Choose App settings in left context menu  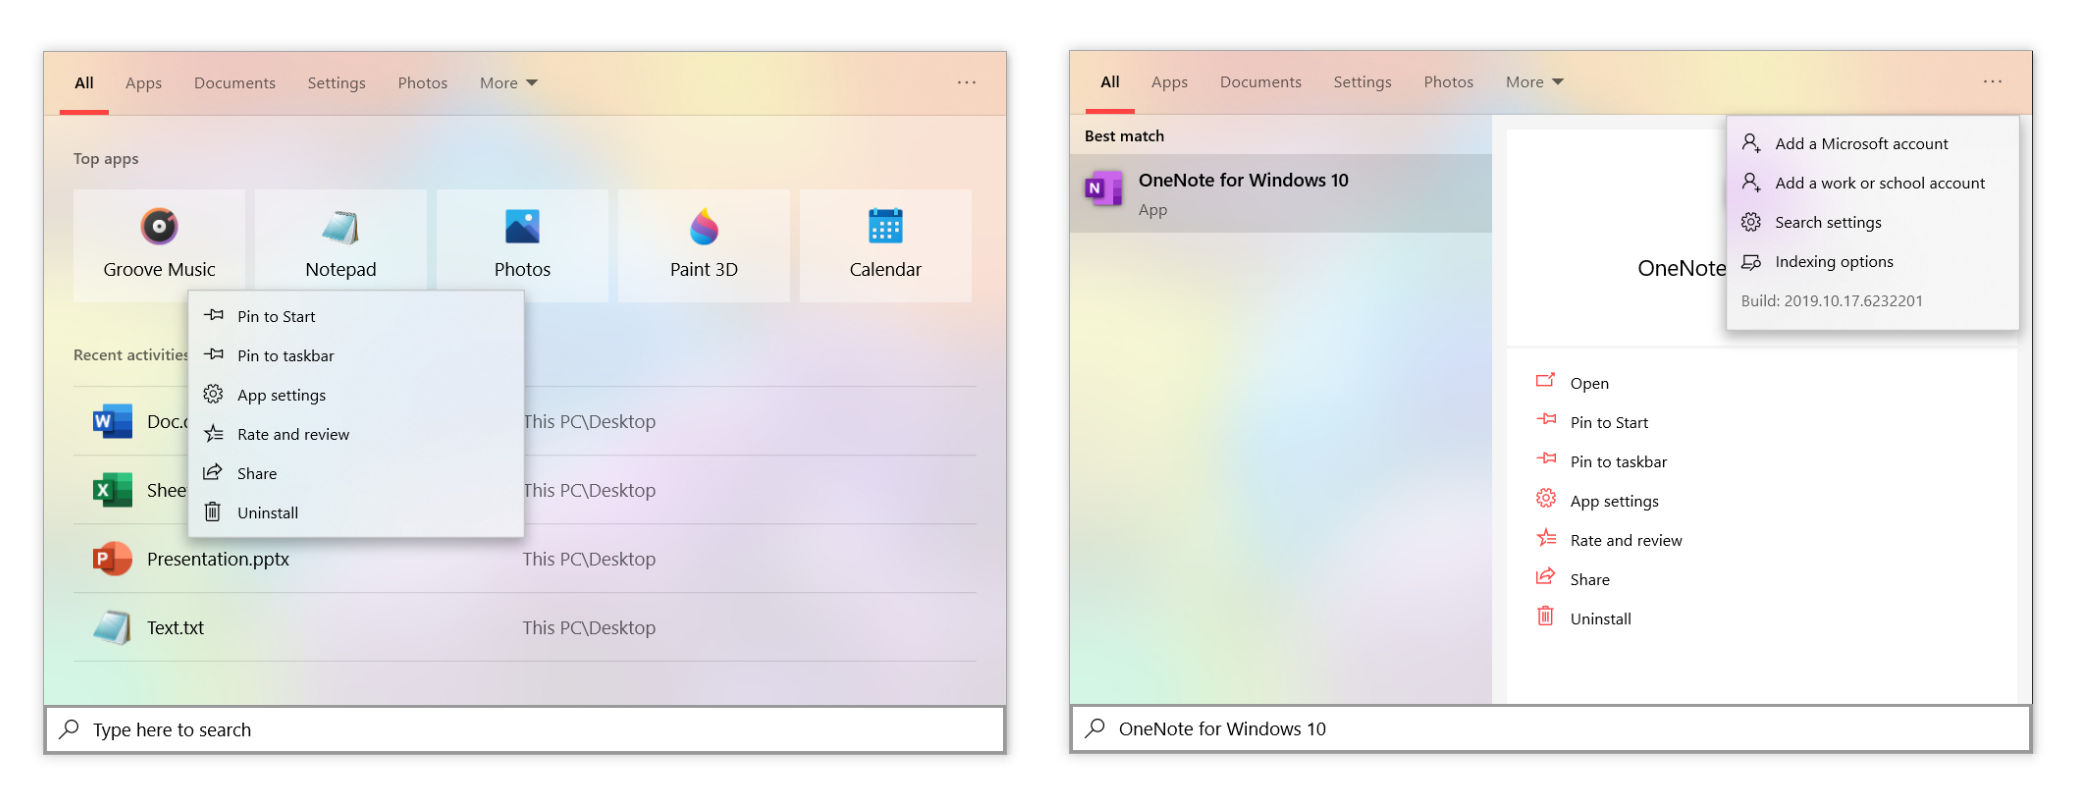(356, 395)
